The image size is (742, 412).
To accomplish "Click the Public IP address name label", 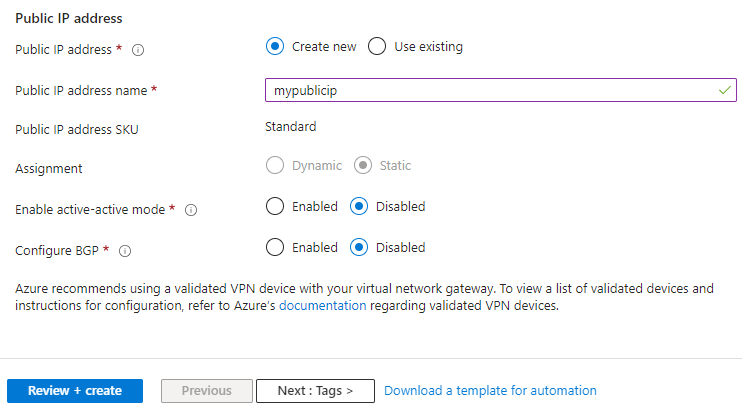I will pos(86,90).
